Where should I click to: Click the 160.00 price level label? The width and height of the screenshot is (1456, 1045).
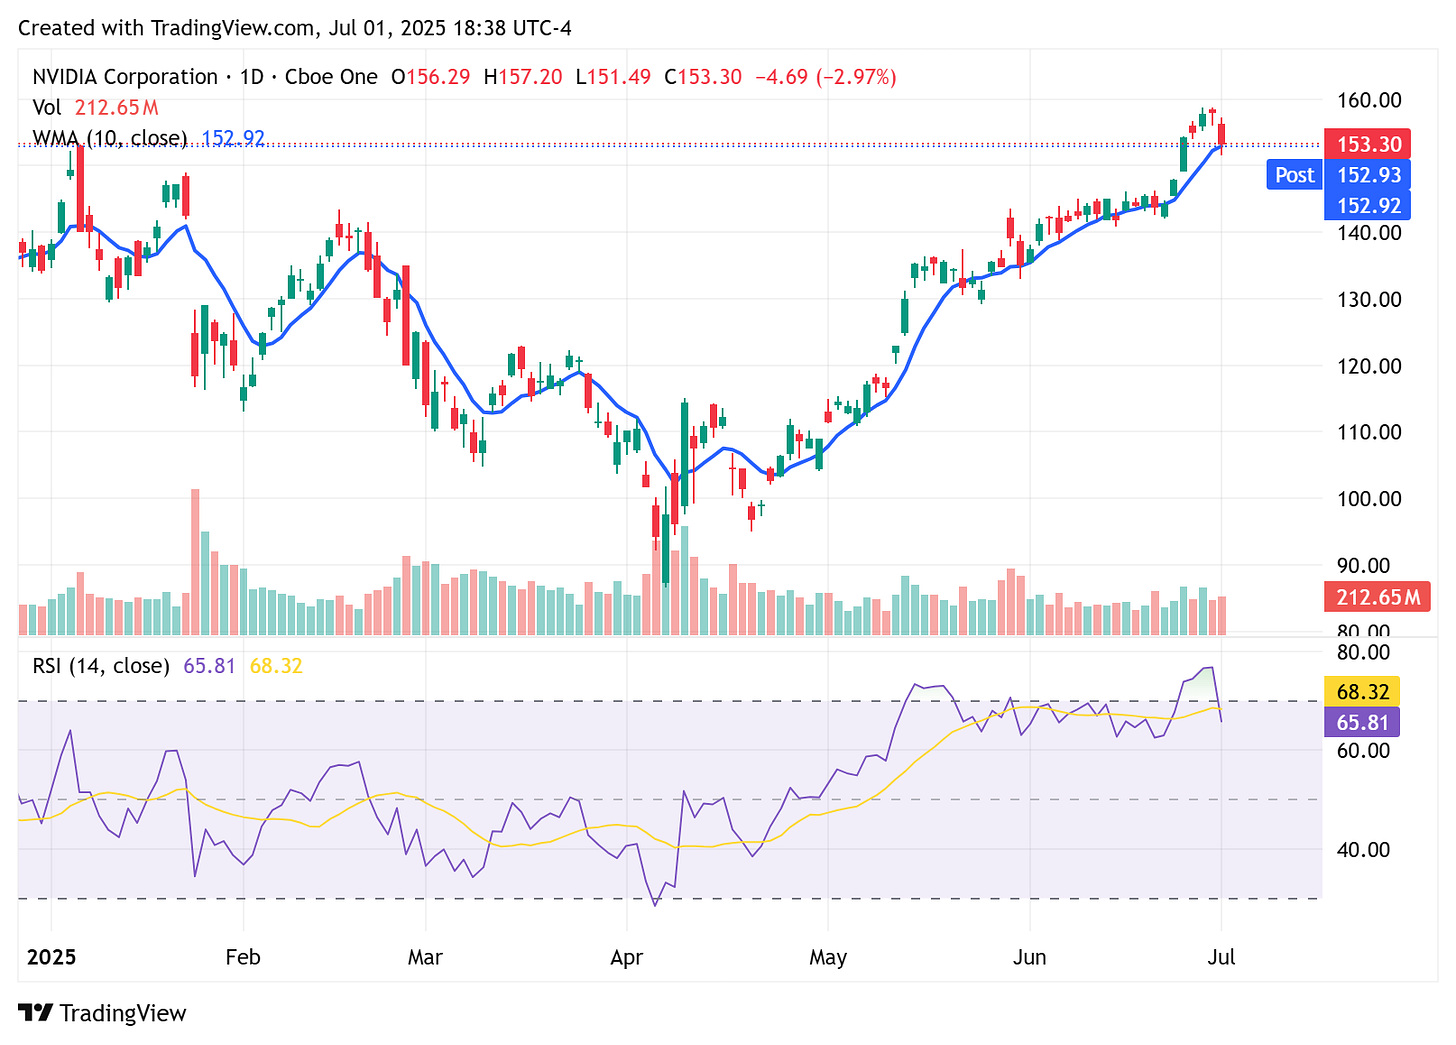[1370, 99]
